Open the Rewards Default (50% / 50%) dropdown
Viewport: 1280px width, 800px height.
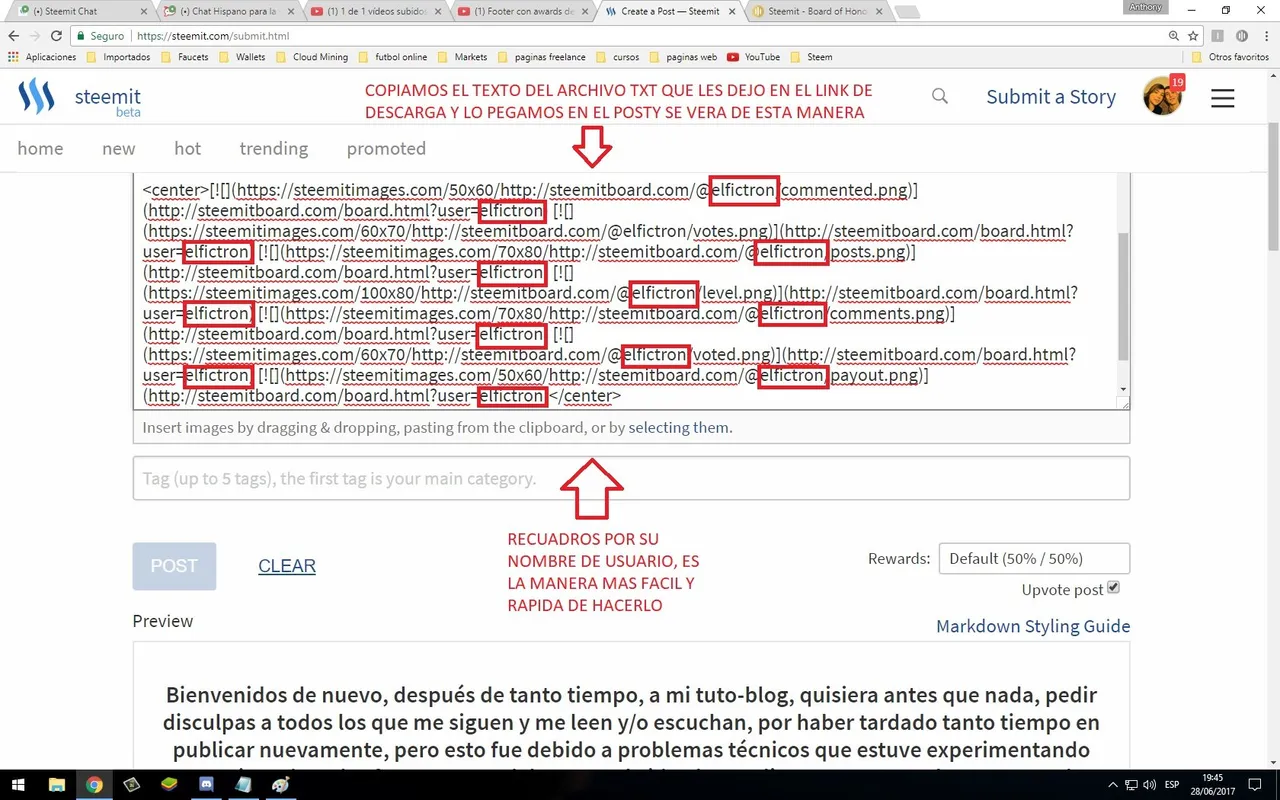[1034, 558]
